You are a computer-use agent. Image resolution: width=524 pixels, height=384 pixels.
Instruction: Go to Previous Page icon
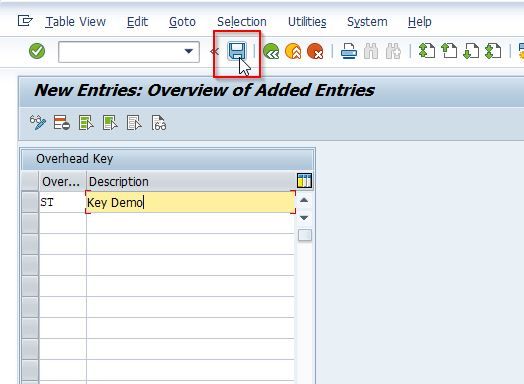[x=449, y=51]
